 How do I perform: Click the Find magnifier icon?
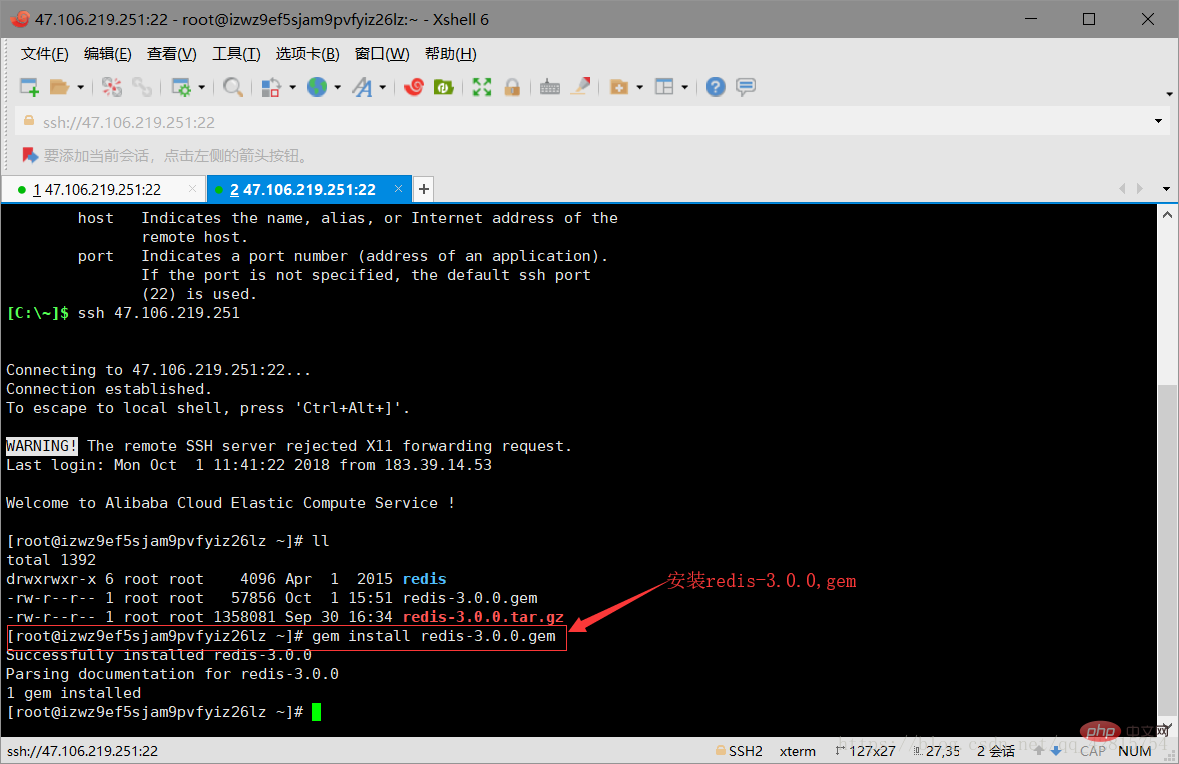[x=233, y=87]
